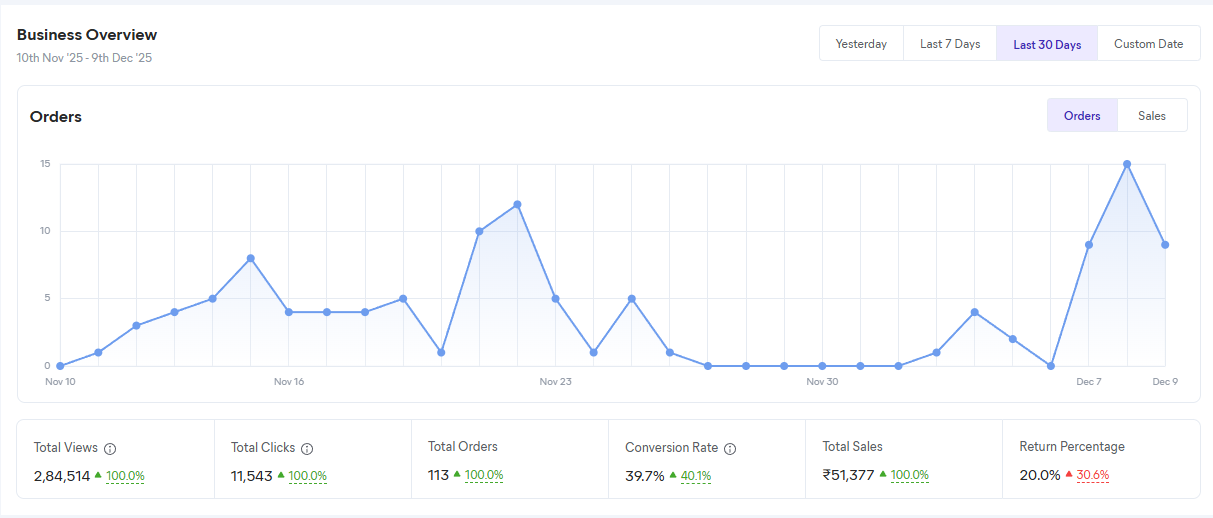Click the info icon beside Total Views
This screenshot has width=1213, height=518.
coord(110,449)
